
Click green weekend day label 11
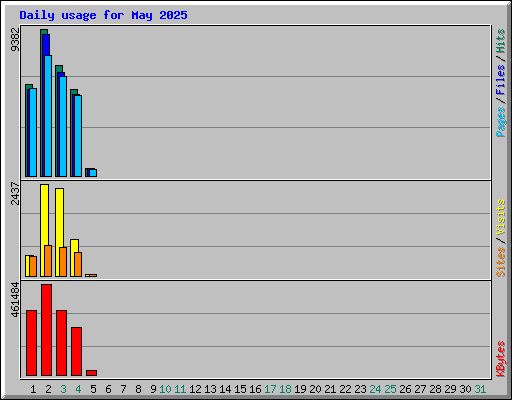(180, 389)
